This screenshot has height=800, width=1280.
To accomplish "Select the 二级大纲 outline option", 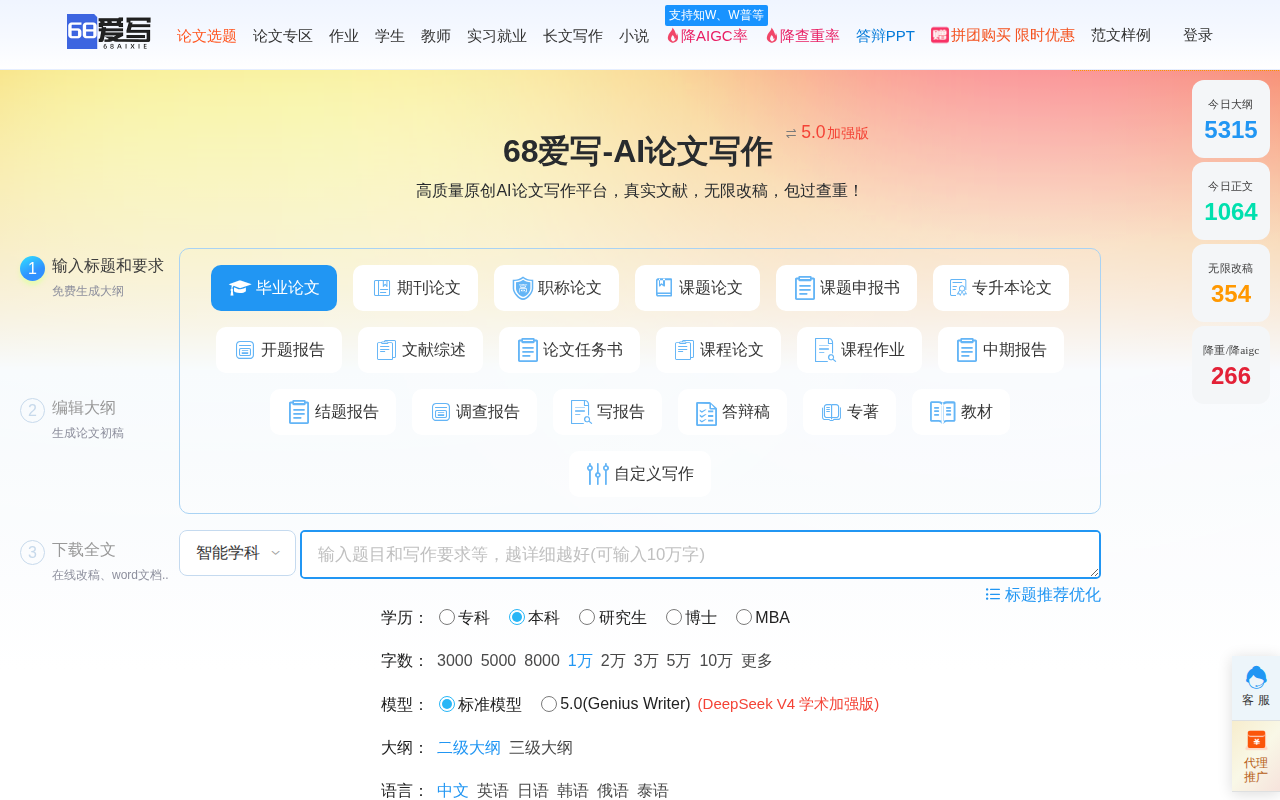I will (x=469, y=748).
